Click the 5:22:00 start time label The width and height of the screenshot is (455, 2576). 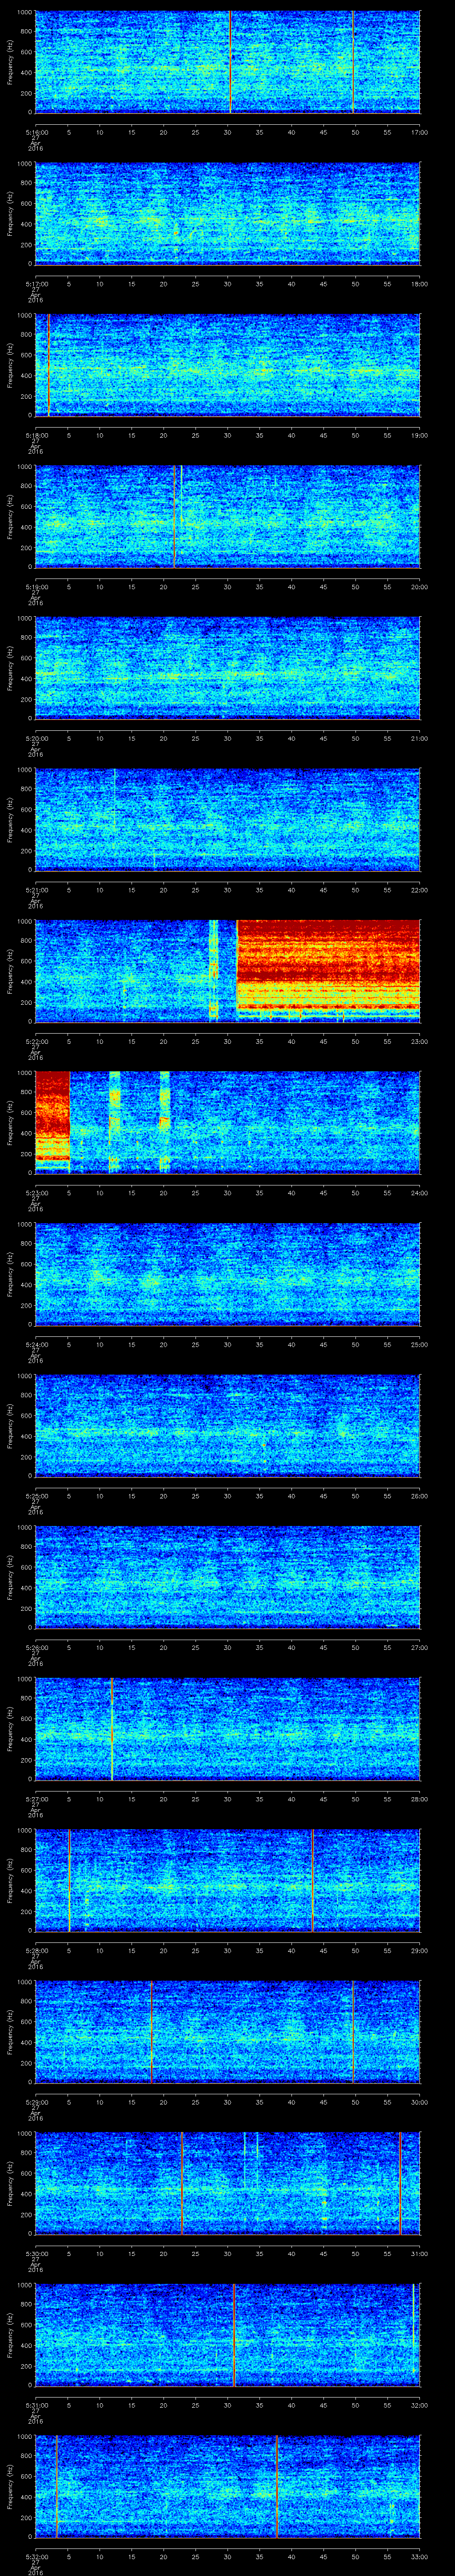pyautogui.click(x=36, y=1041)
